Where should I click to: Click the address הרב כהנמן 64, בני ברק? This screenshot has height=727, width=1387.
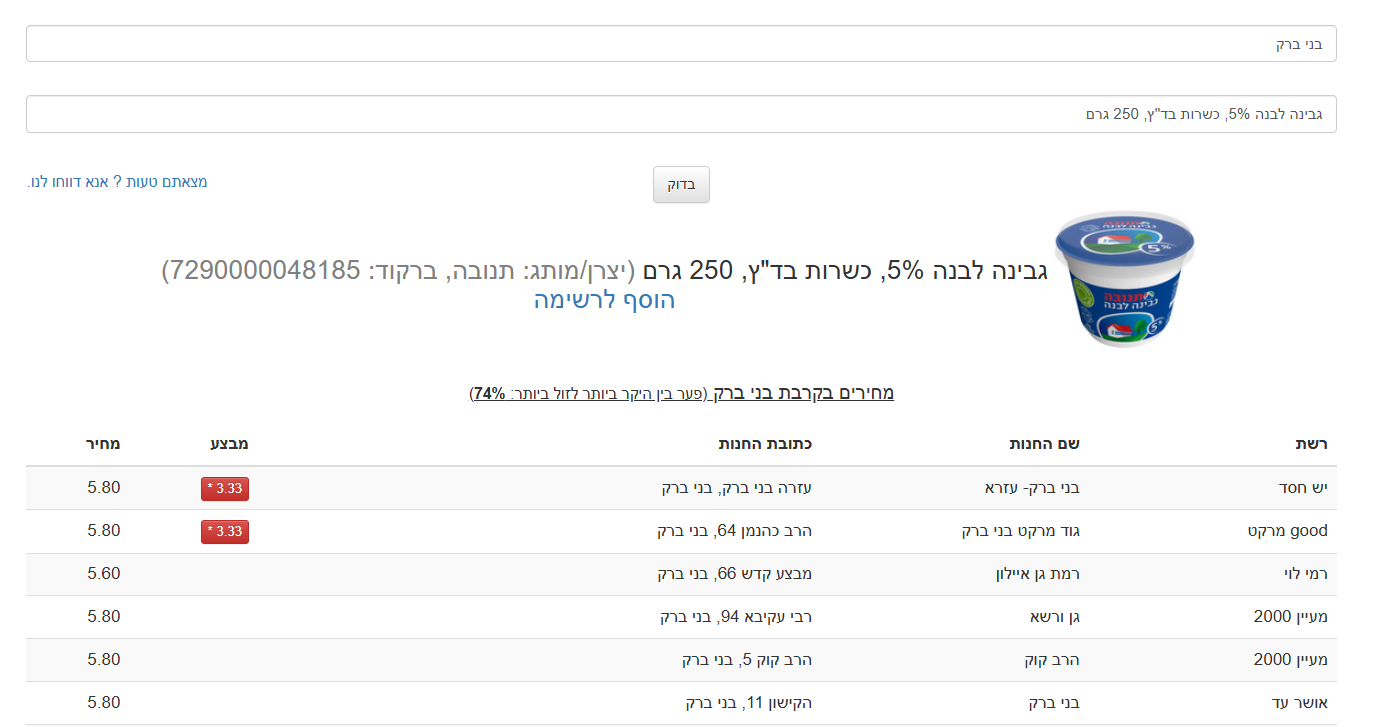point(736,531)
